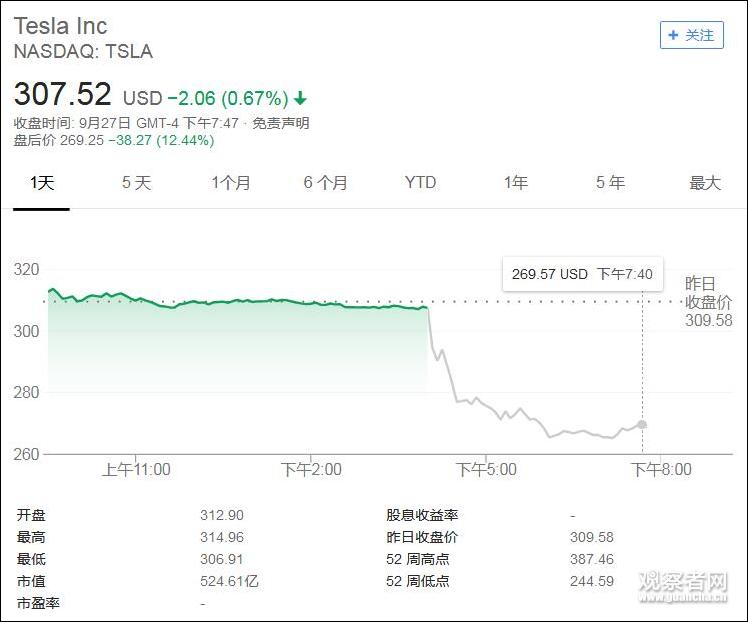The image size is (748, 622).
Task: Click the 观察者网 watermark logo
Action: (683, 584)
